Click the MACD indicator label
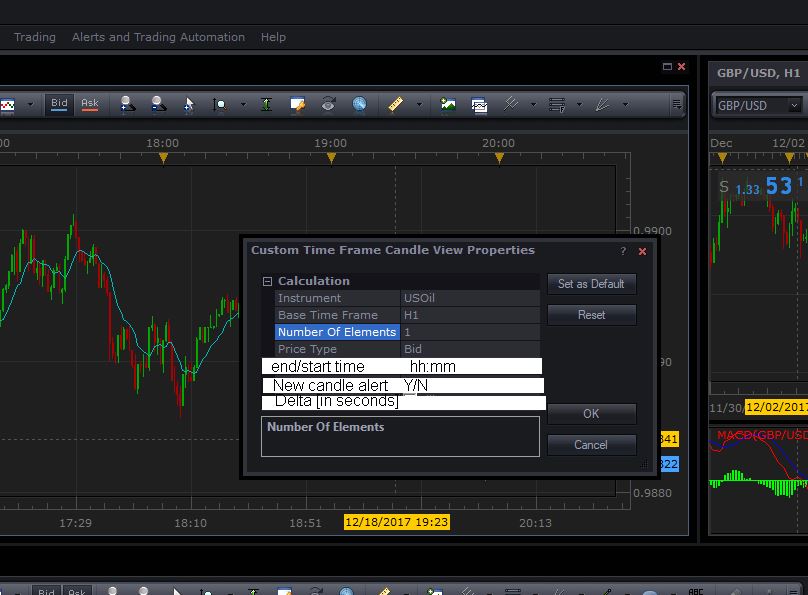This screenshot has height=595, width=808. pos(762,435)
